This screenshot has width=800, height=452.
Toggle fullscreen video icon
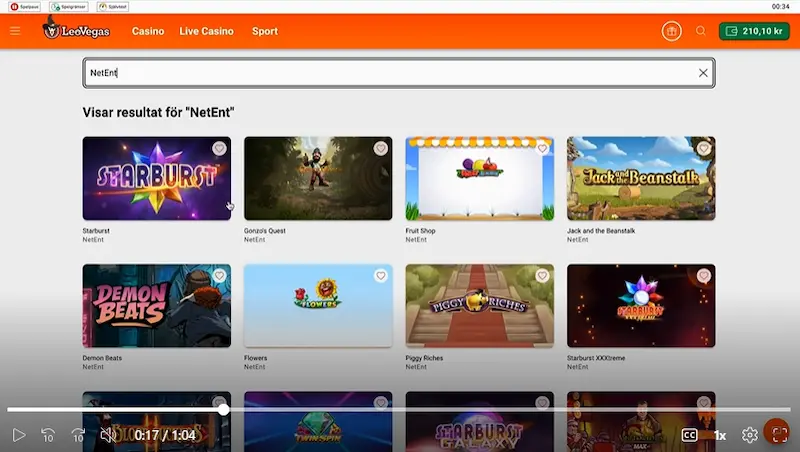pos(779,435)
